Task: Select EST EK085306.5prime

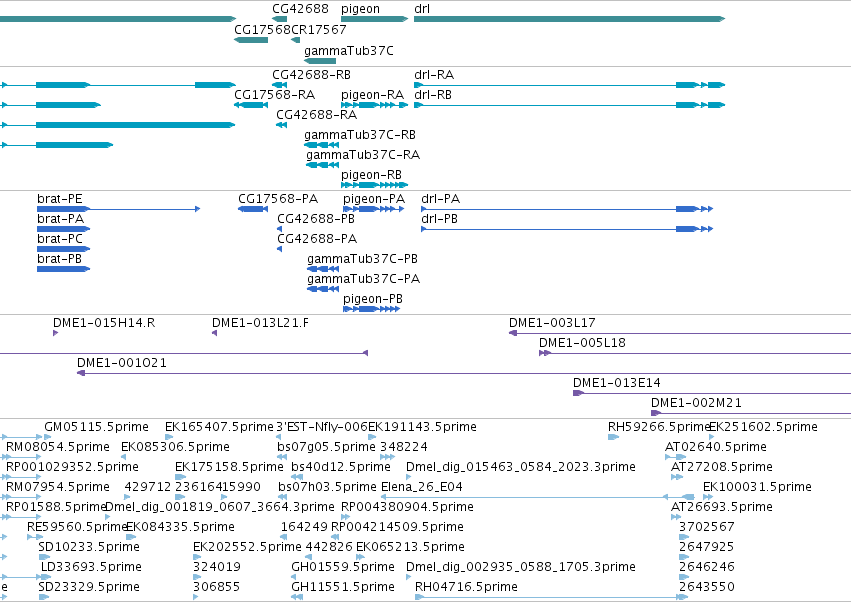Action: pyautogui.click(x=175, y=447)
